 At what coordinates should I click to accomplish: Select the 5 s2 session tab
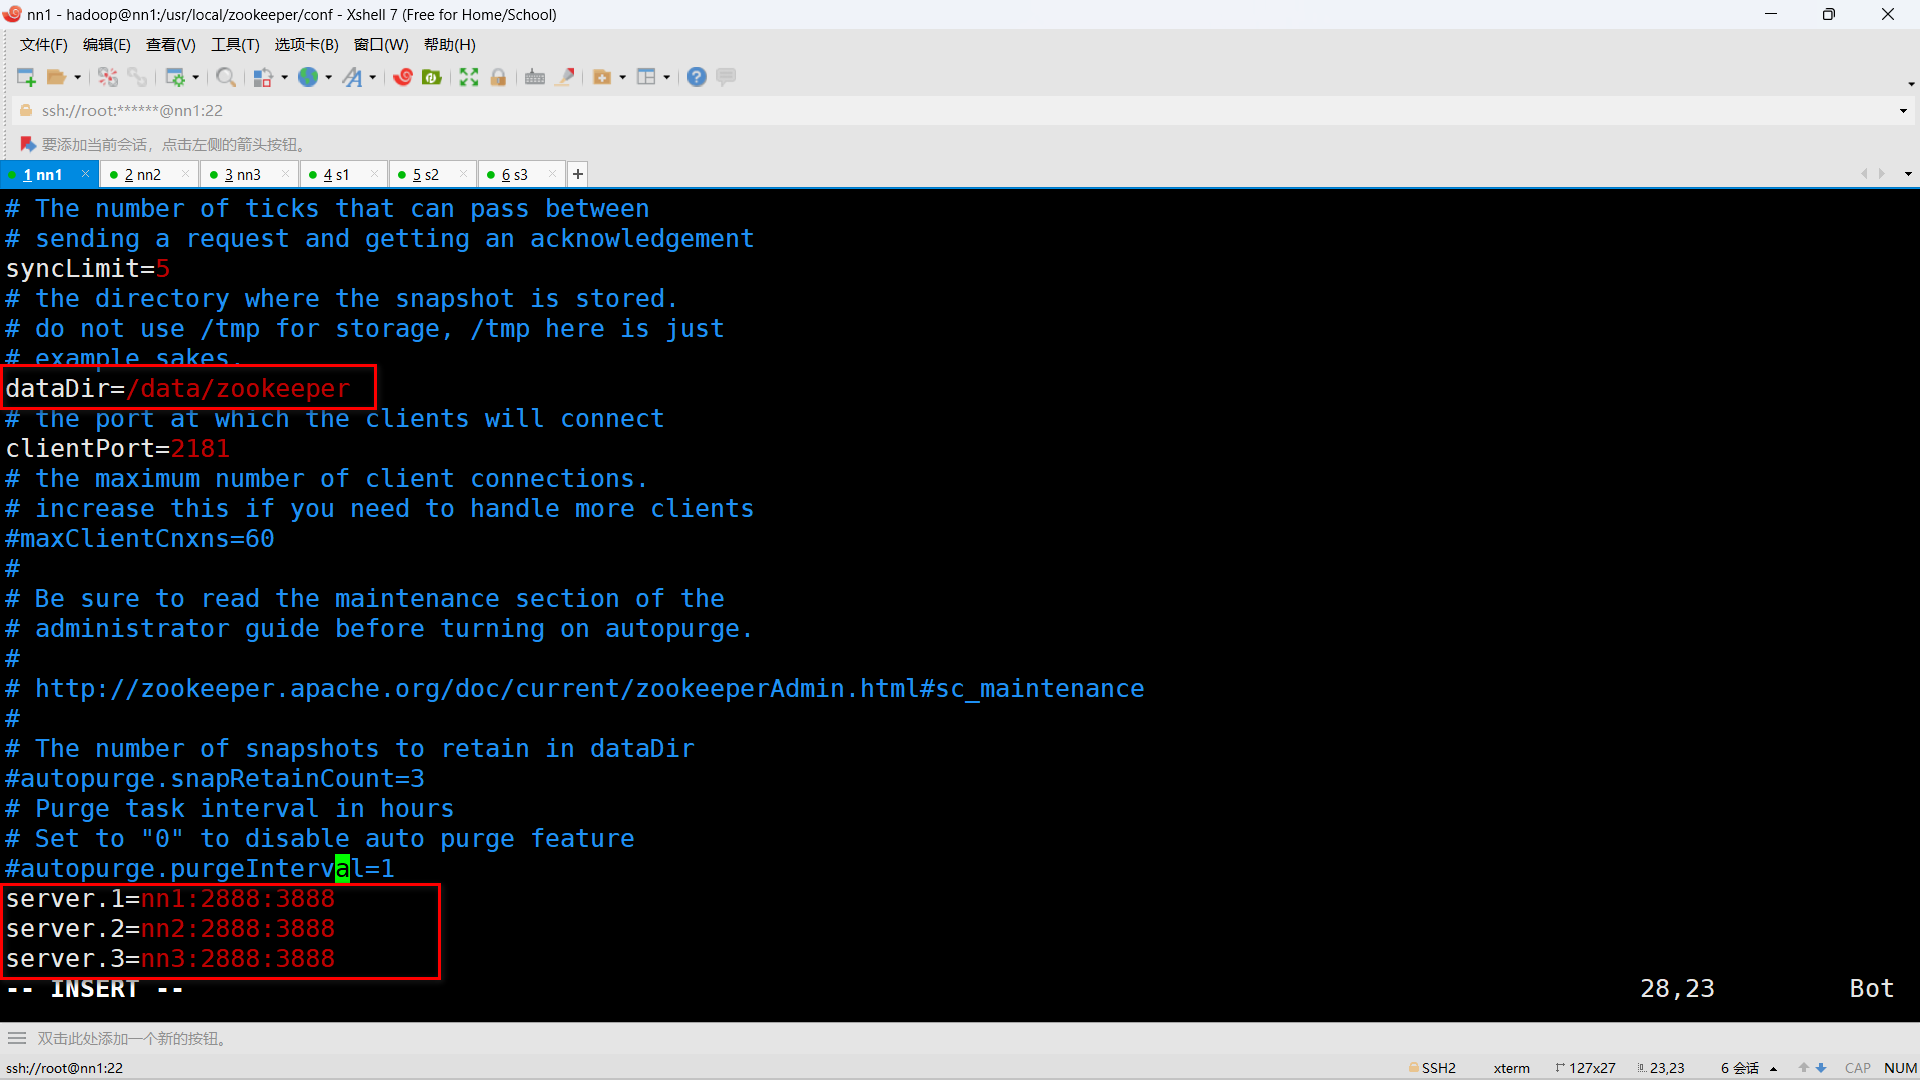coord(426,174)
